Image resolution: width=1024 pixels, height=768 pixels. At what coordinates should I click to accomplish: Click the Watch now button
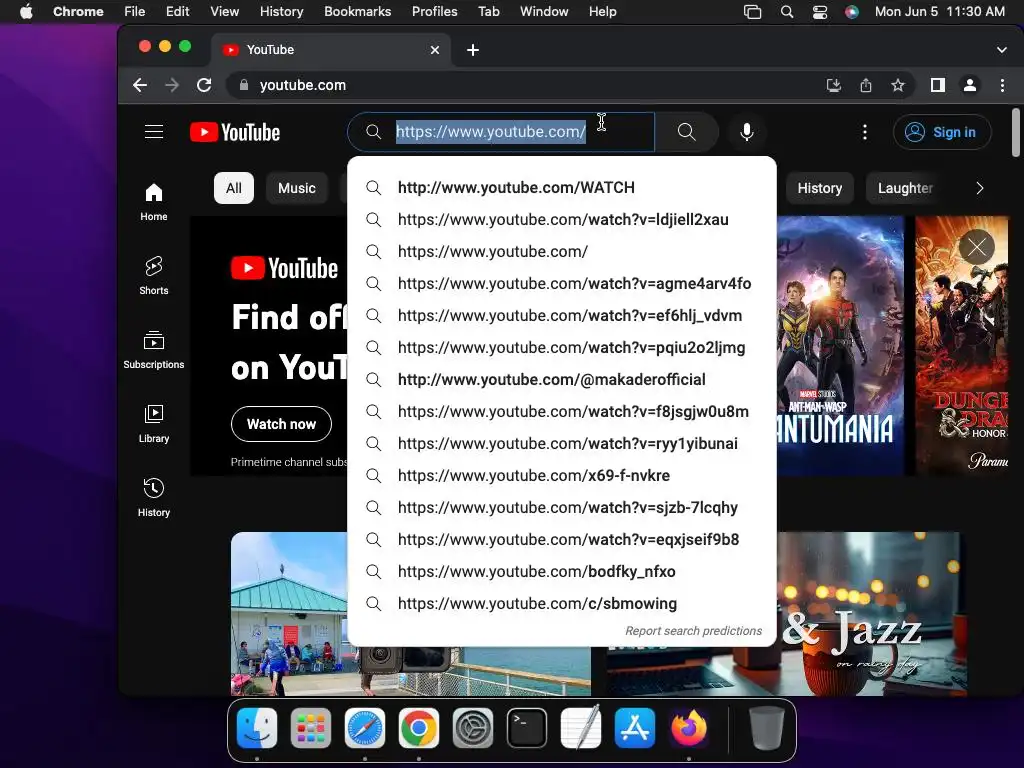pyautogui.click(x=281, y=424)
